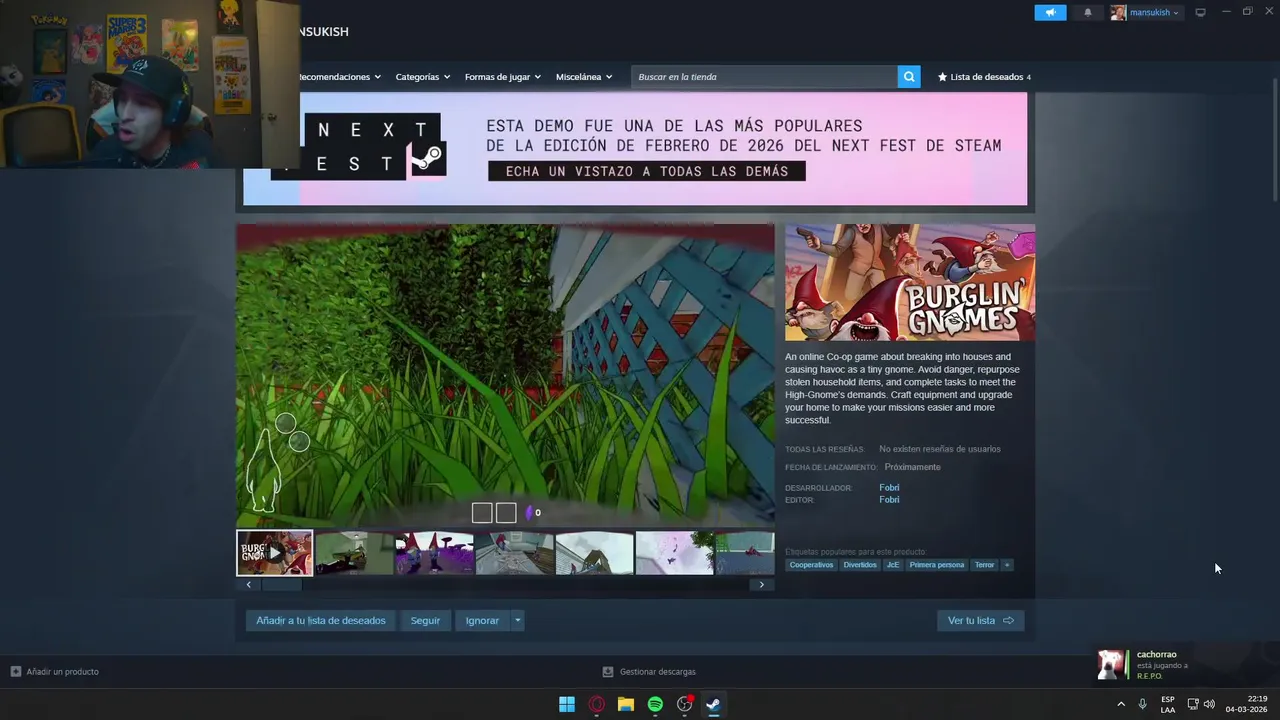Click the taskbar icon left of the Steam icon
Viewport: 1280px width, 720px height.
click(x=685, y=704)
